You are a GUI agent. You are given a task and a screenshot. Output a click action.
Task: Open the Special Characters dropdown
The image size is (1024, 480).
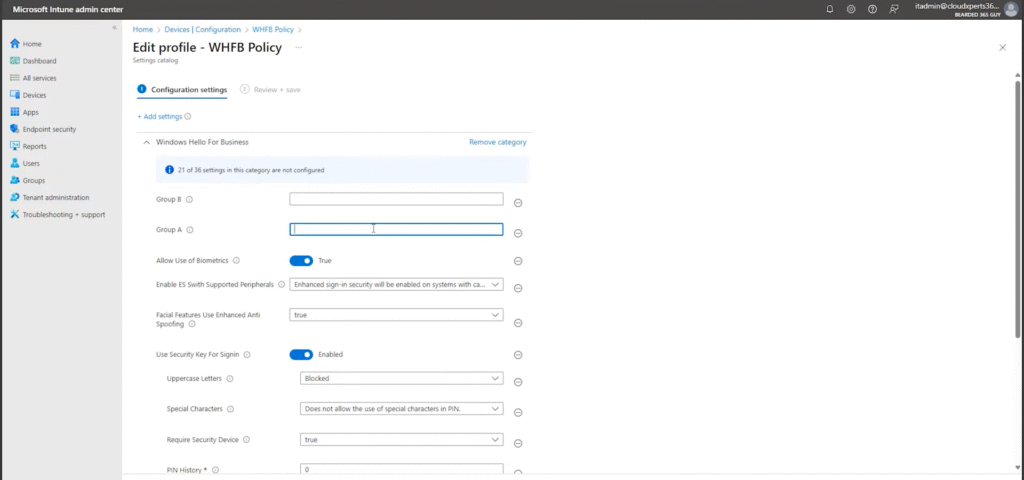point(402,409)
